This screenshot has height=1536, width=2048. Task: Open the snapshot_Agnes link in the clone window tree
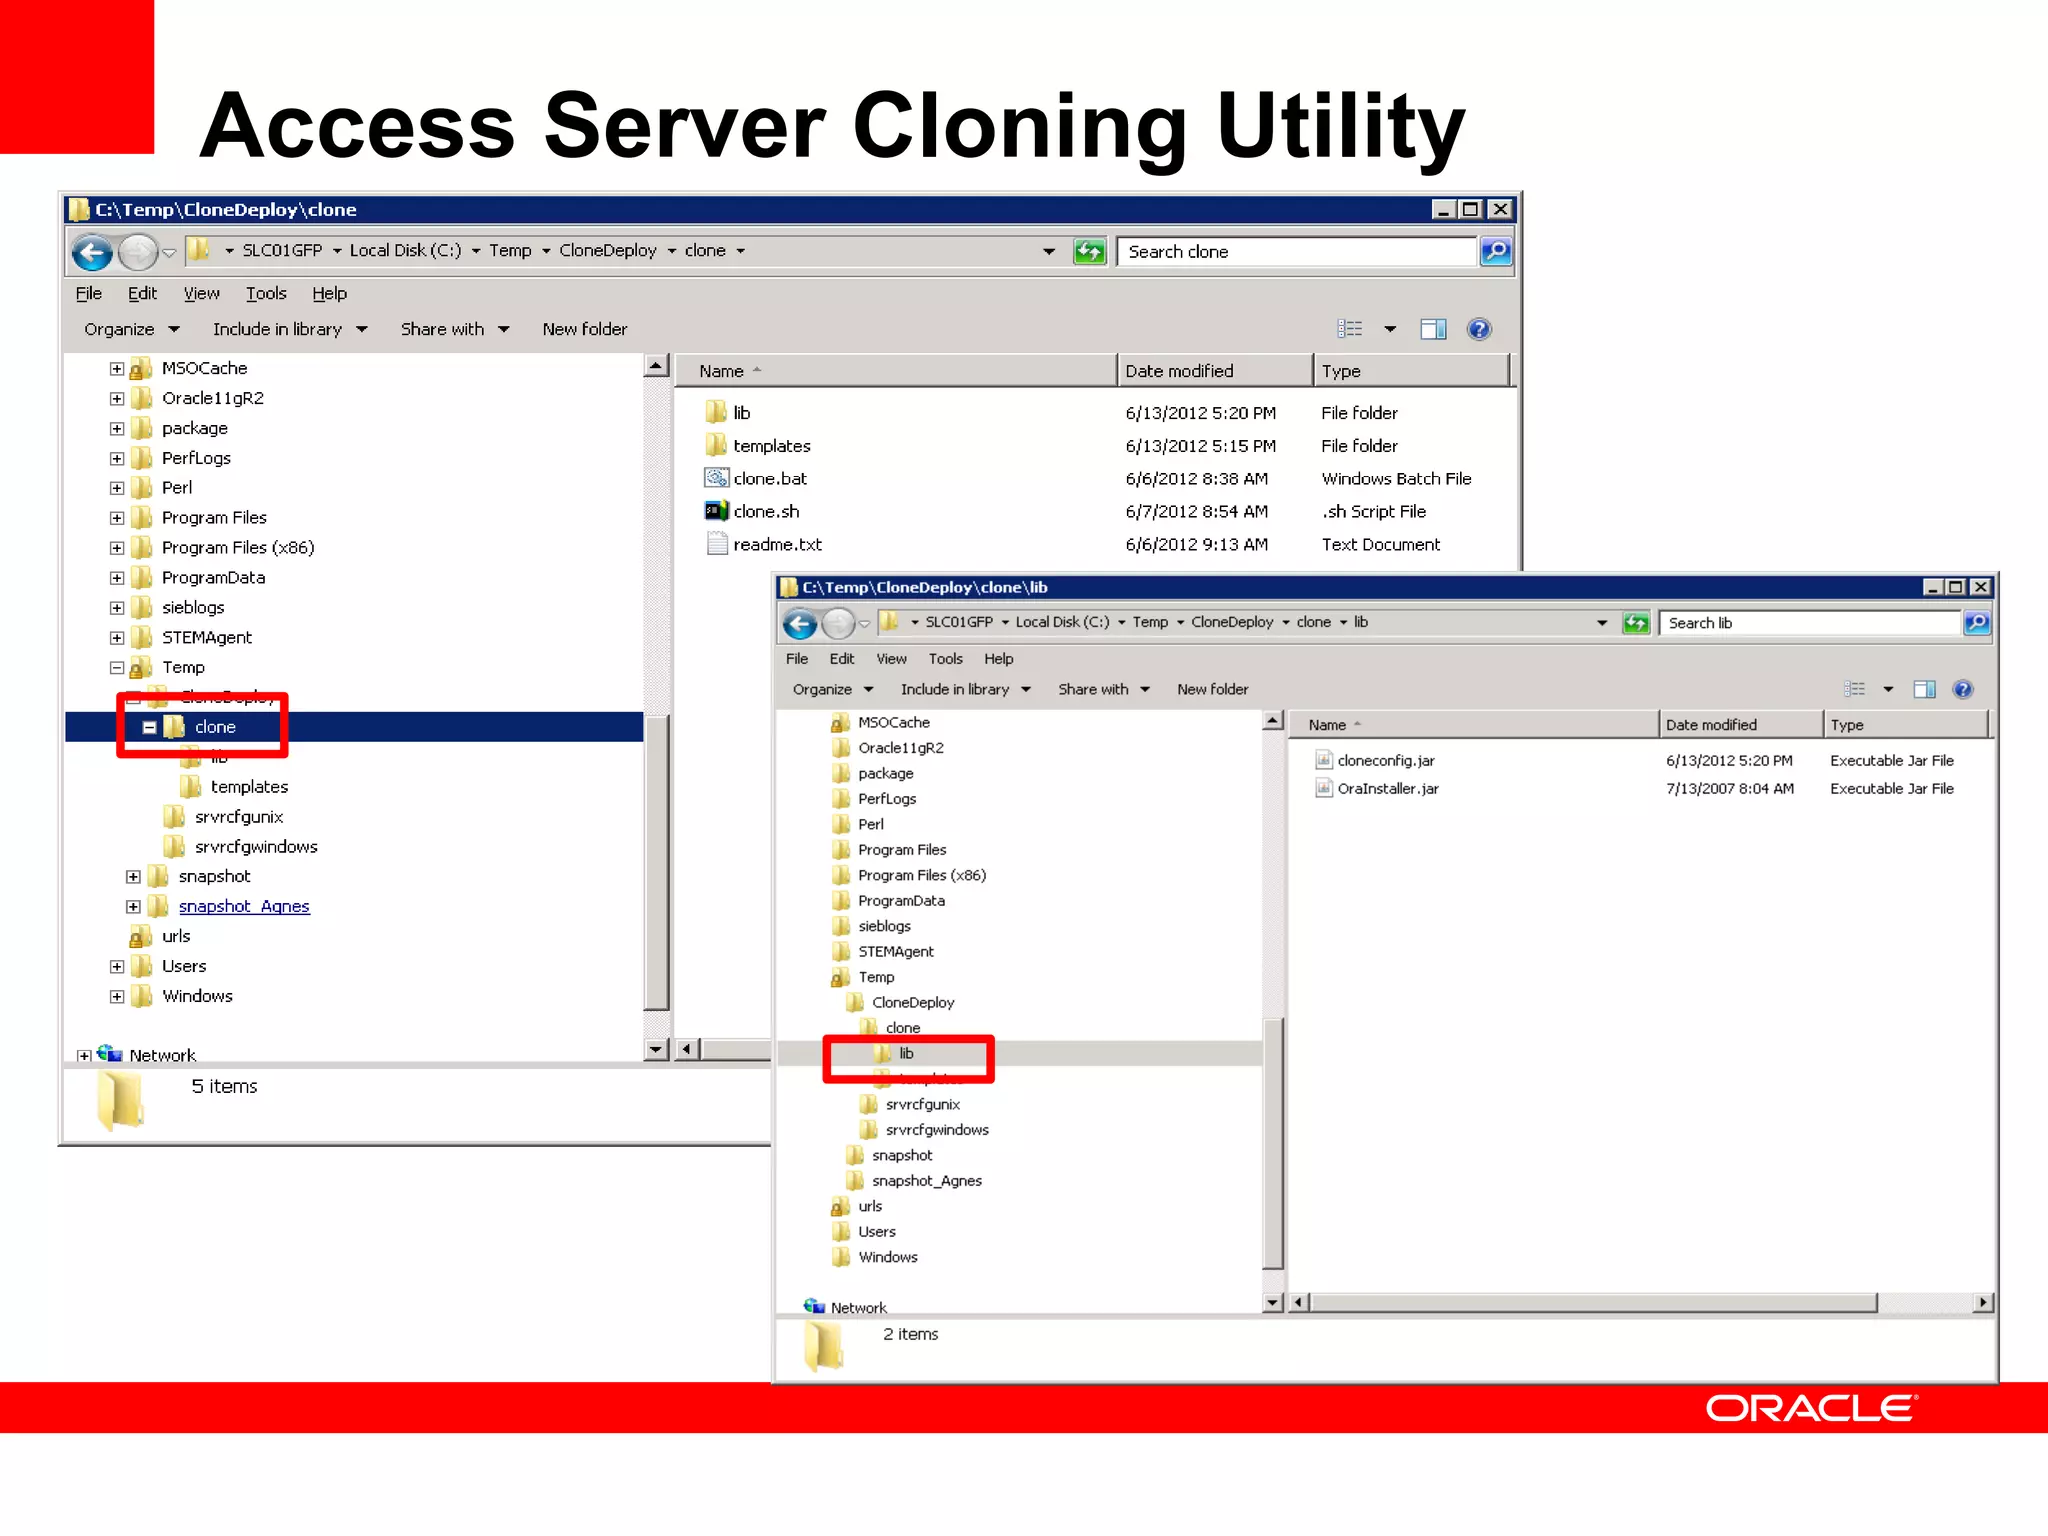[244, 906]
